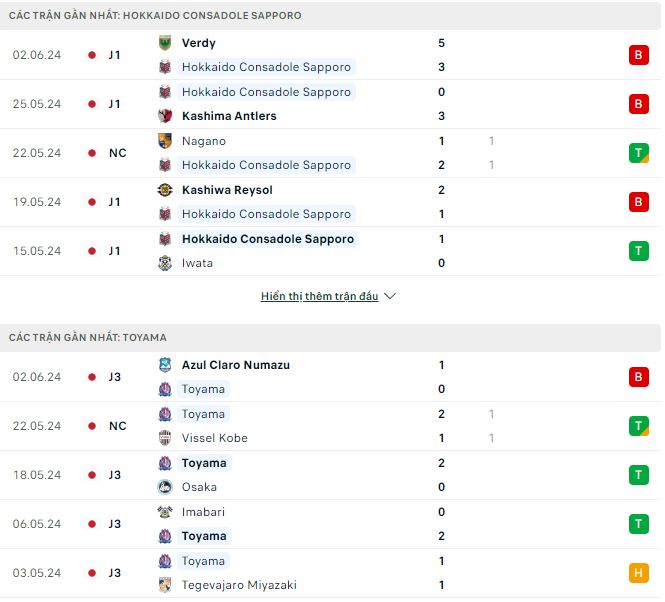Screen dimensions: 665x602
Task: Click green T badge for Sapporo vs Iwata
Action: coord(638,251)
